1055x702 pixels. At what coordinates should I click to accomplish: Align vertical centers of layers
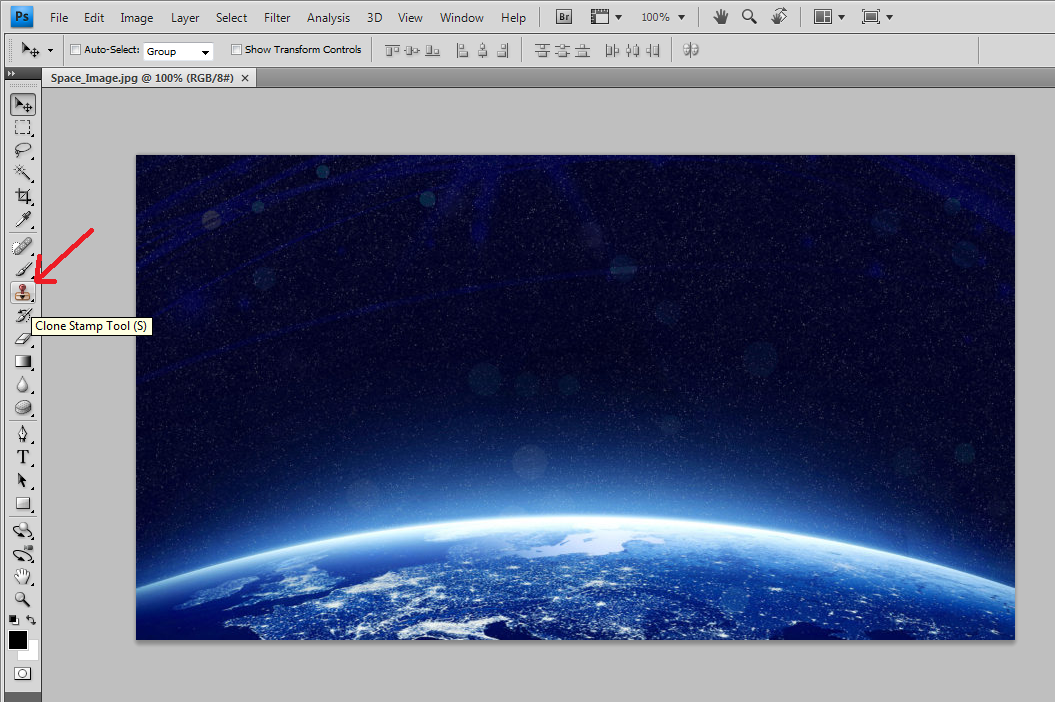click(x=412, y=50)
